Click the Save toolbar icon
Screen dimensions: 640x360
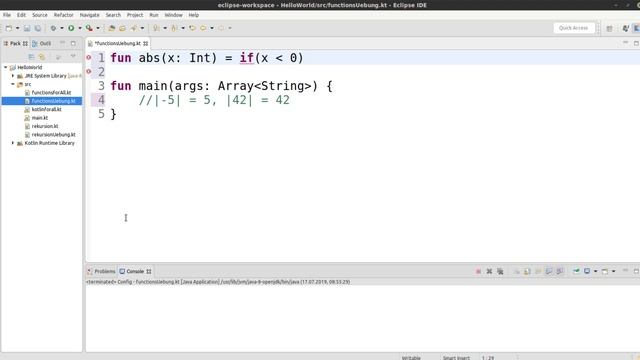click(x=27, y=28)
